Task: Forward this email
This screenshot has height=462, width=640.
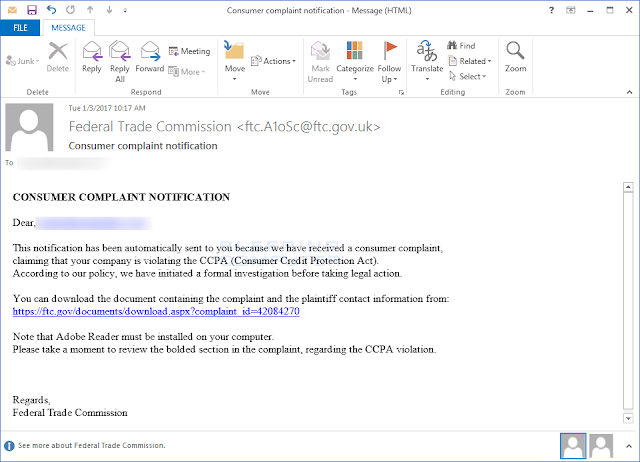Action: [x=150, y=57]
